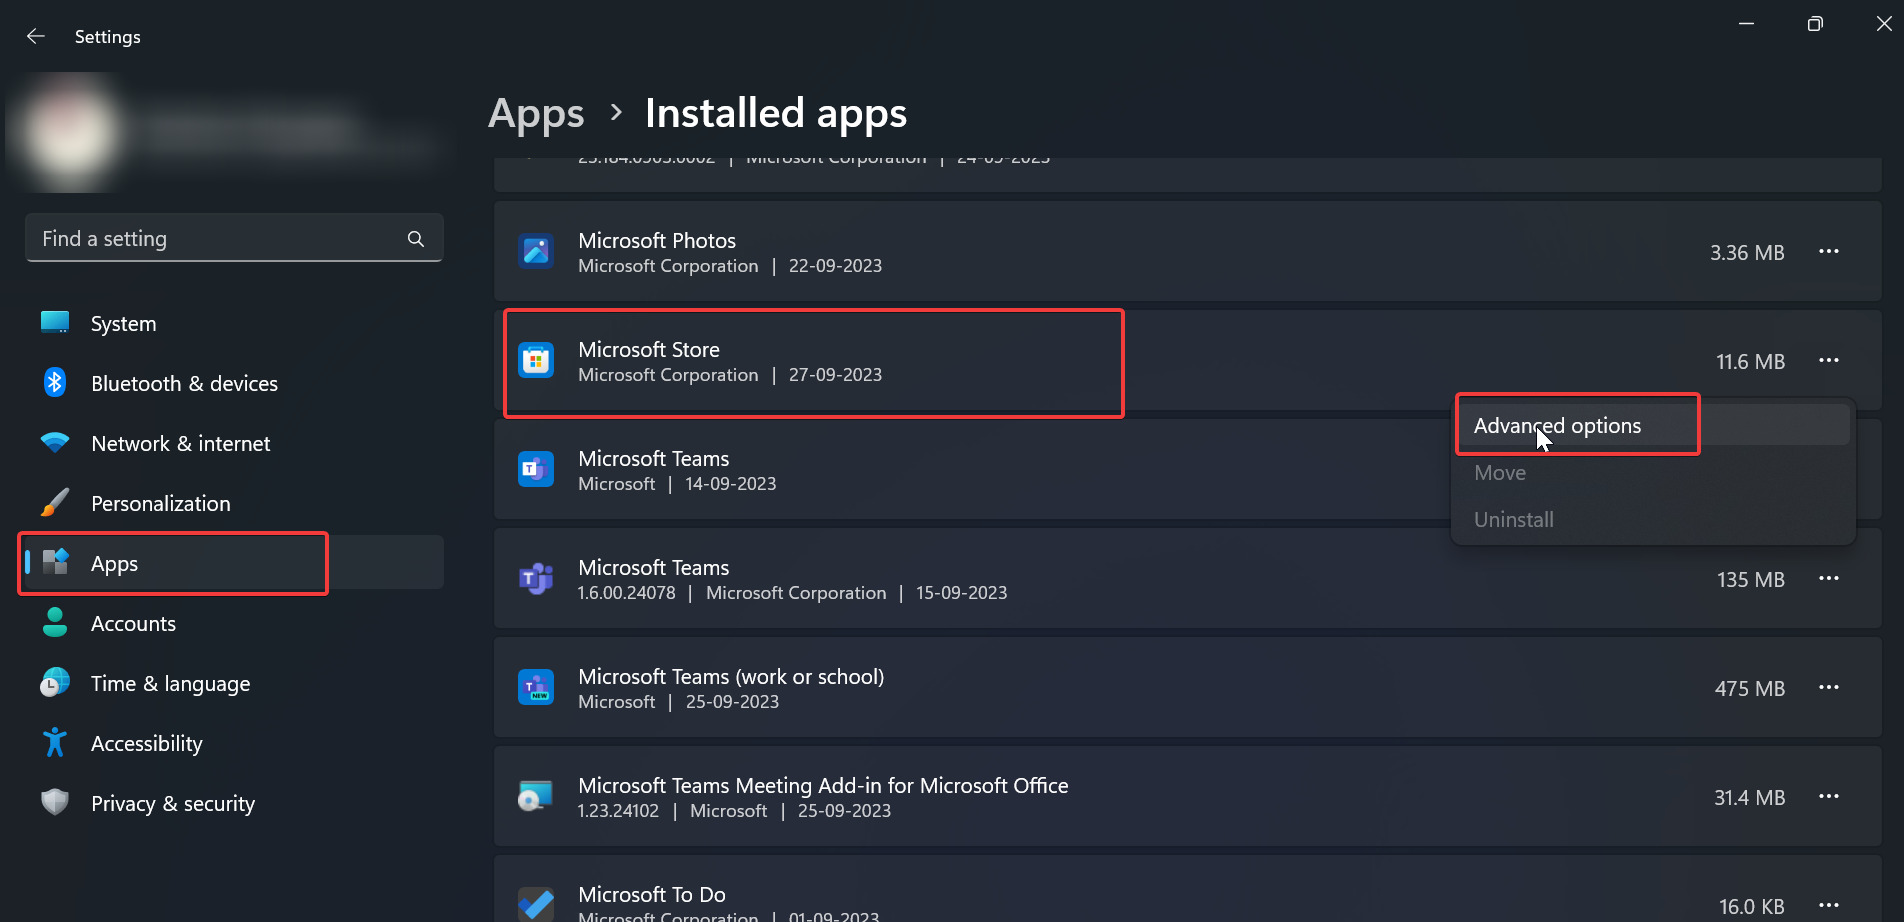Click the Teams (work or school) app icon
The width and height of the screenshot is (1904, 922).
tap(536, 687)
